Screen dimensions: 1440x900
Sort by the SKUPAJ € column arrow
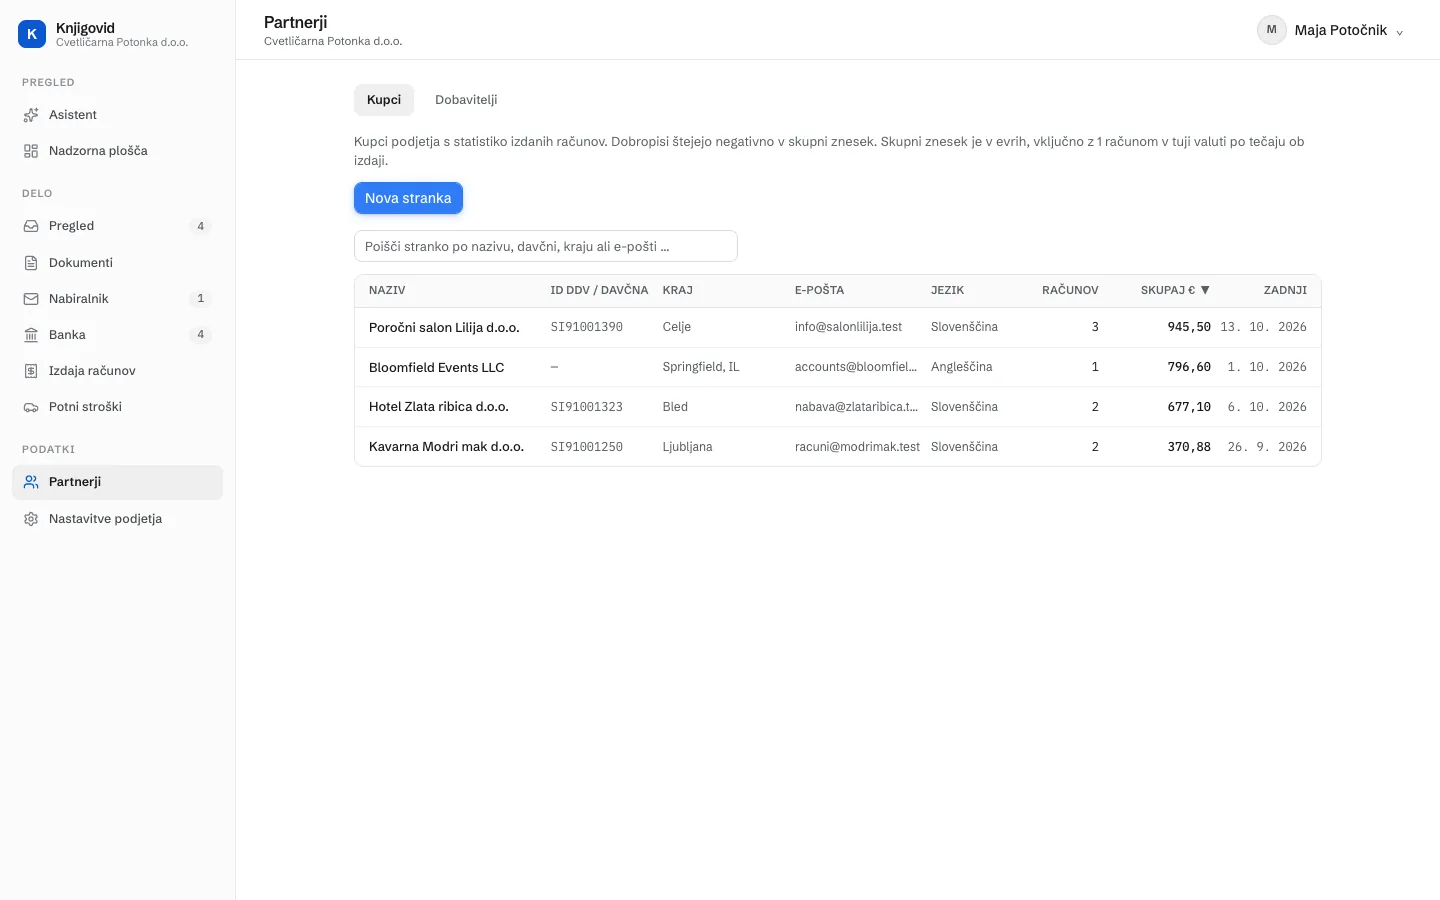click(1205, 290)
